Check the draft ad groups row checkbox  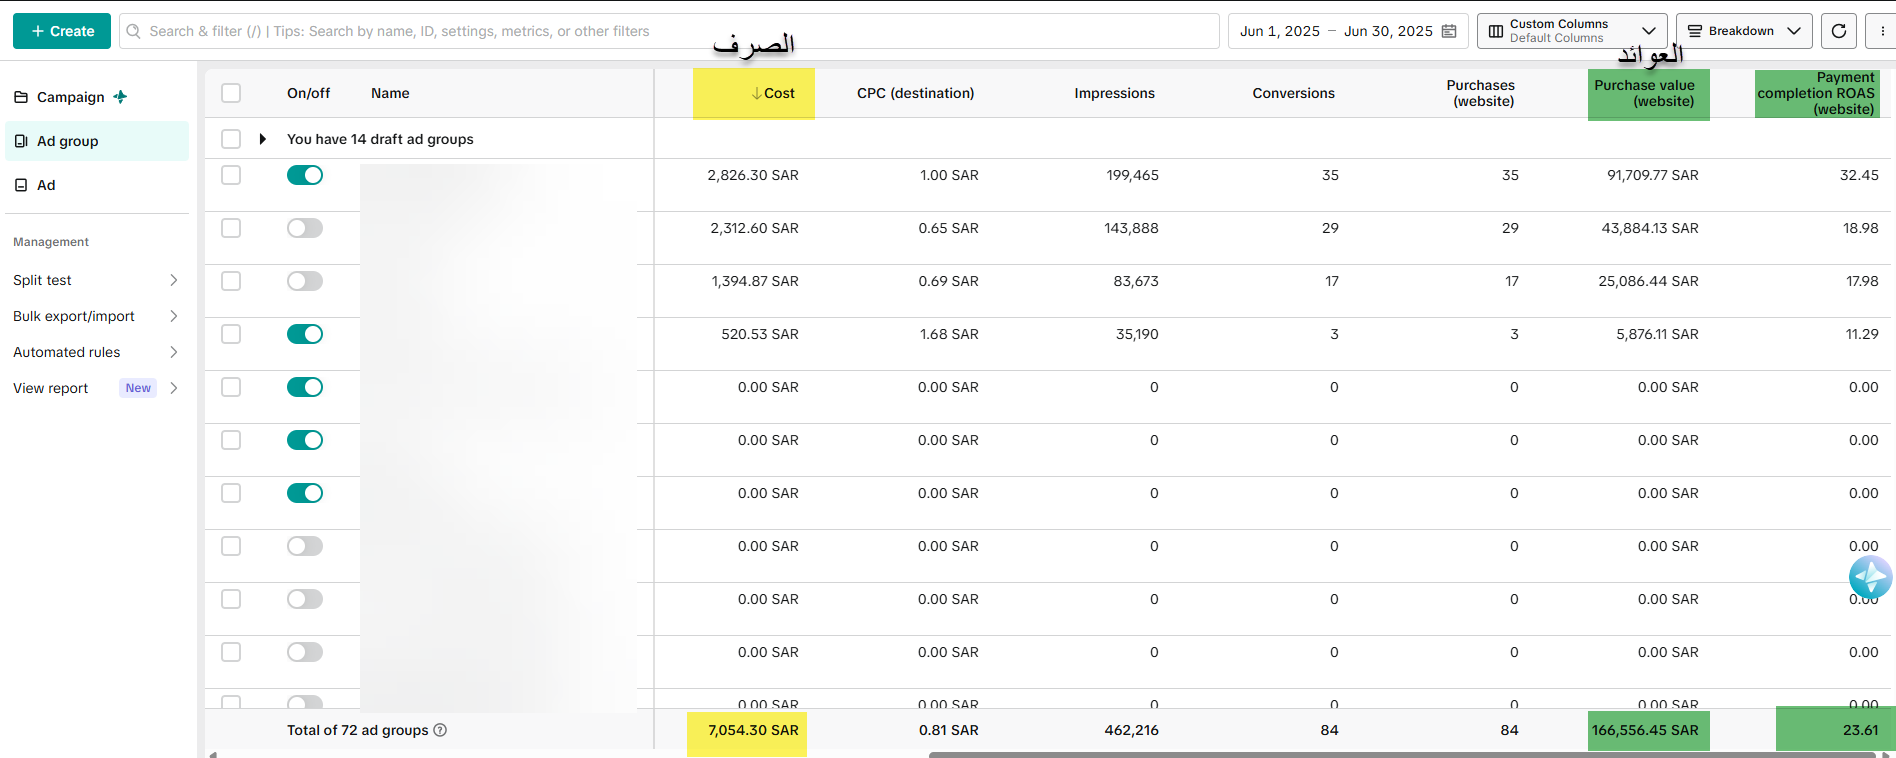[x=231, y=139]
